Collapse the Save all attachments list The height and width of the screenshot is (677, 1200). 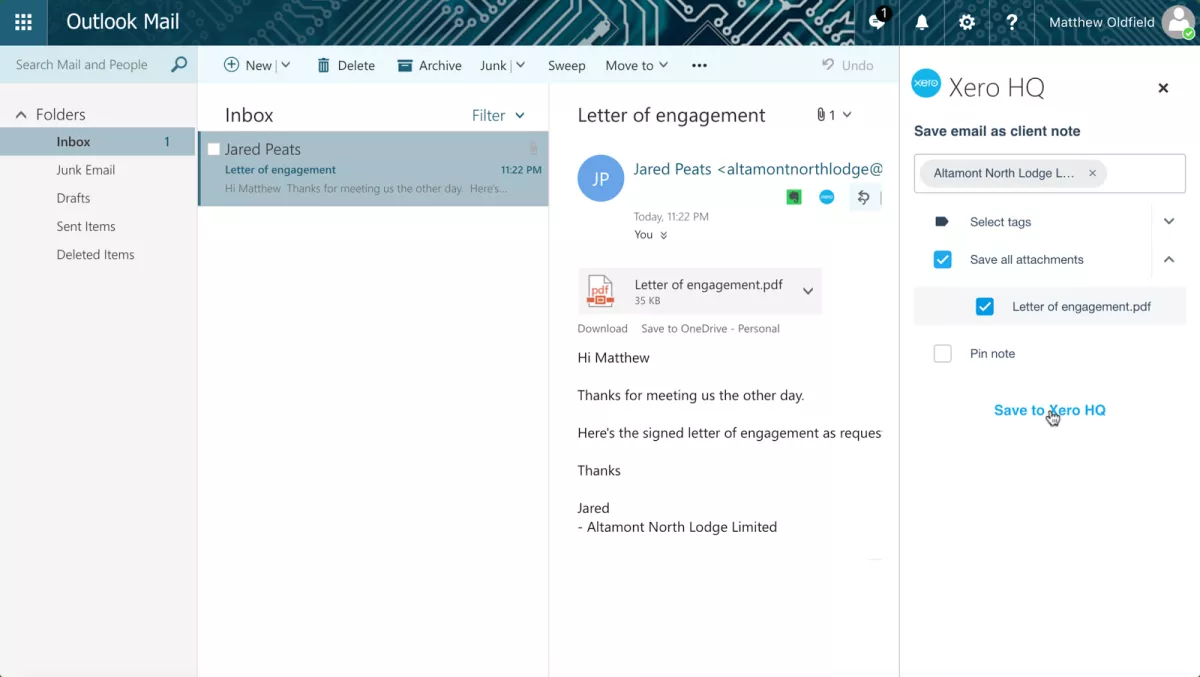tap(1169, 260)
